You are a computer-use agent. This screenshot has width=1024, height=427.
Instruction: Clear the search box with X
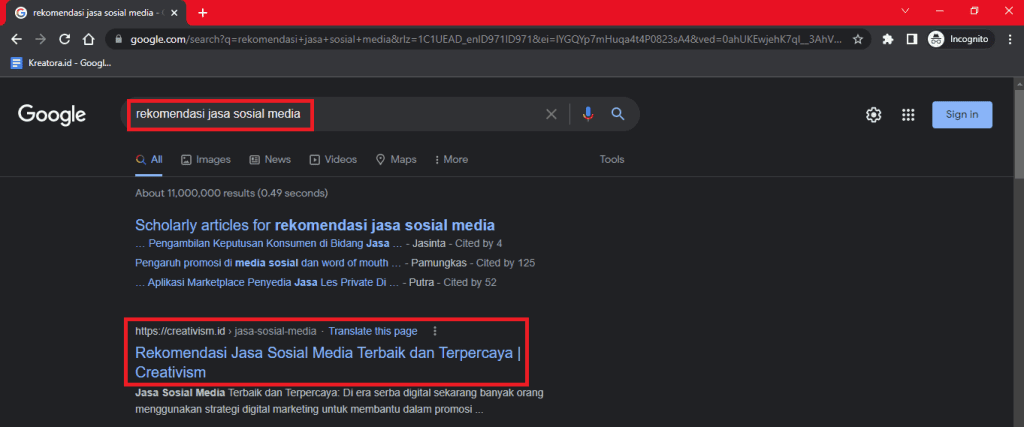point(551,114)
